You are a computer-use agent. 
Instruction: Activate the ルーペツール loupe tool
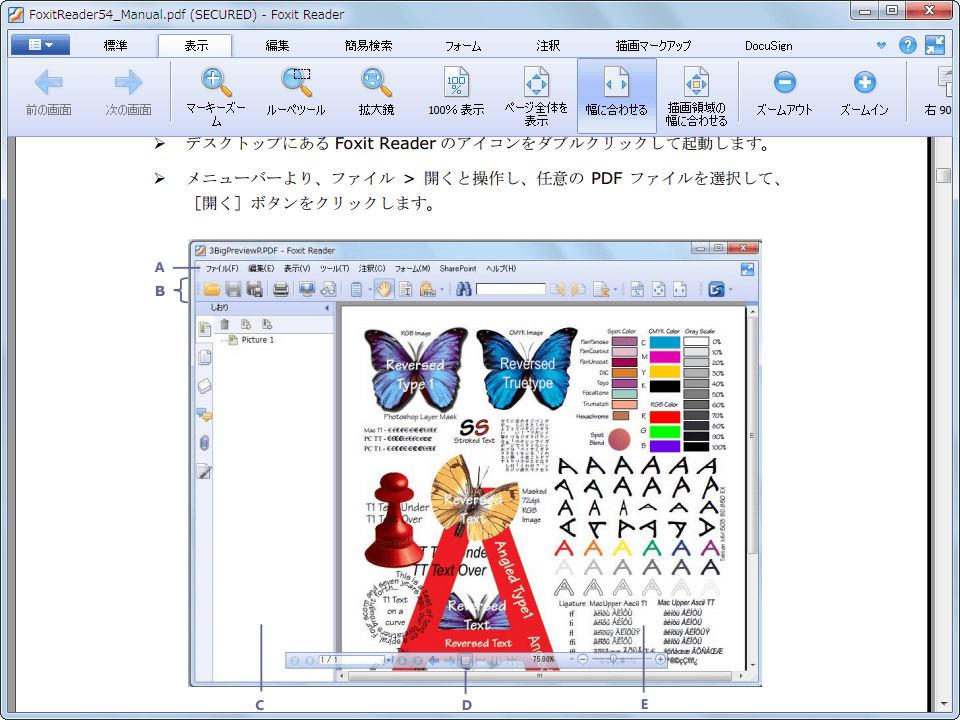296,94
